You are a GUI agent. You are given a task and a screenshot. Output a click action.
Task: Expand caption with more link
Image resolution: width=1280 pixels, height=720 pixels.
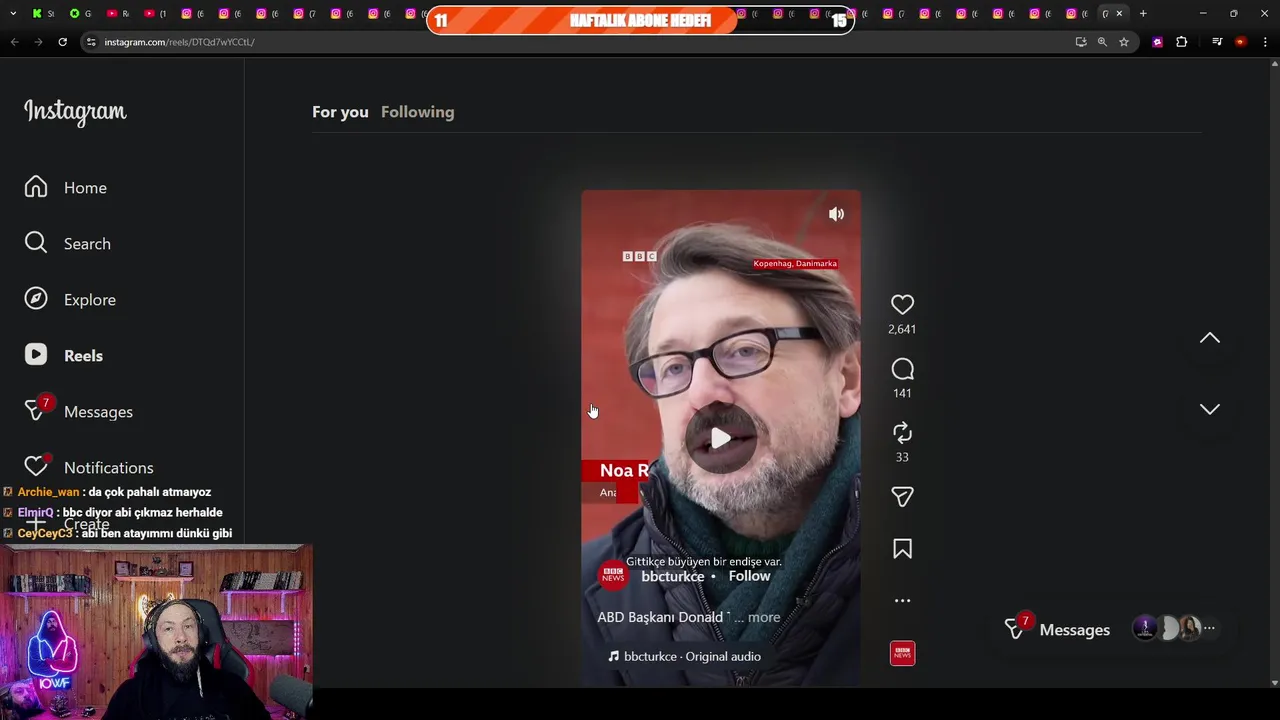point(764,617)
